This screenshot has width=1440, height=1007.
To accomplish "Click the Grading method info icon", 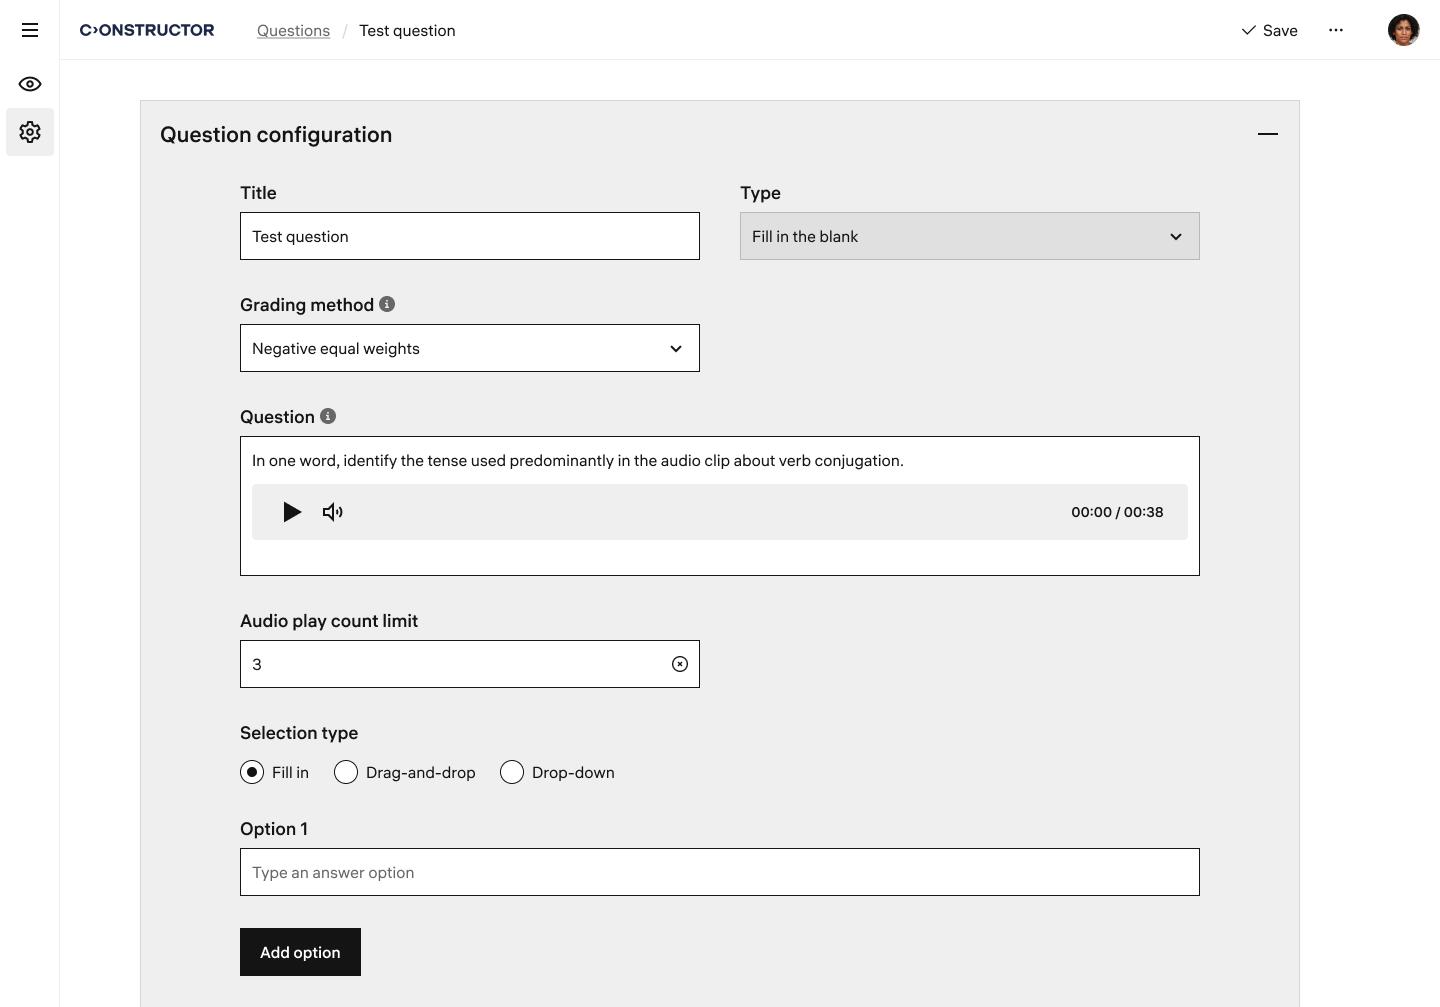I will click(x=387, y=304).
